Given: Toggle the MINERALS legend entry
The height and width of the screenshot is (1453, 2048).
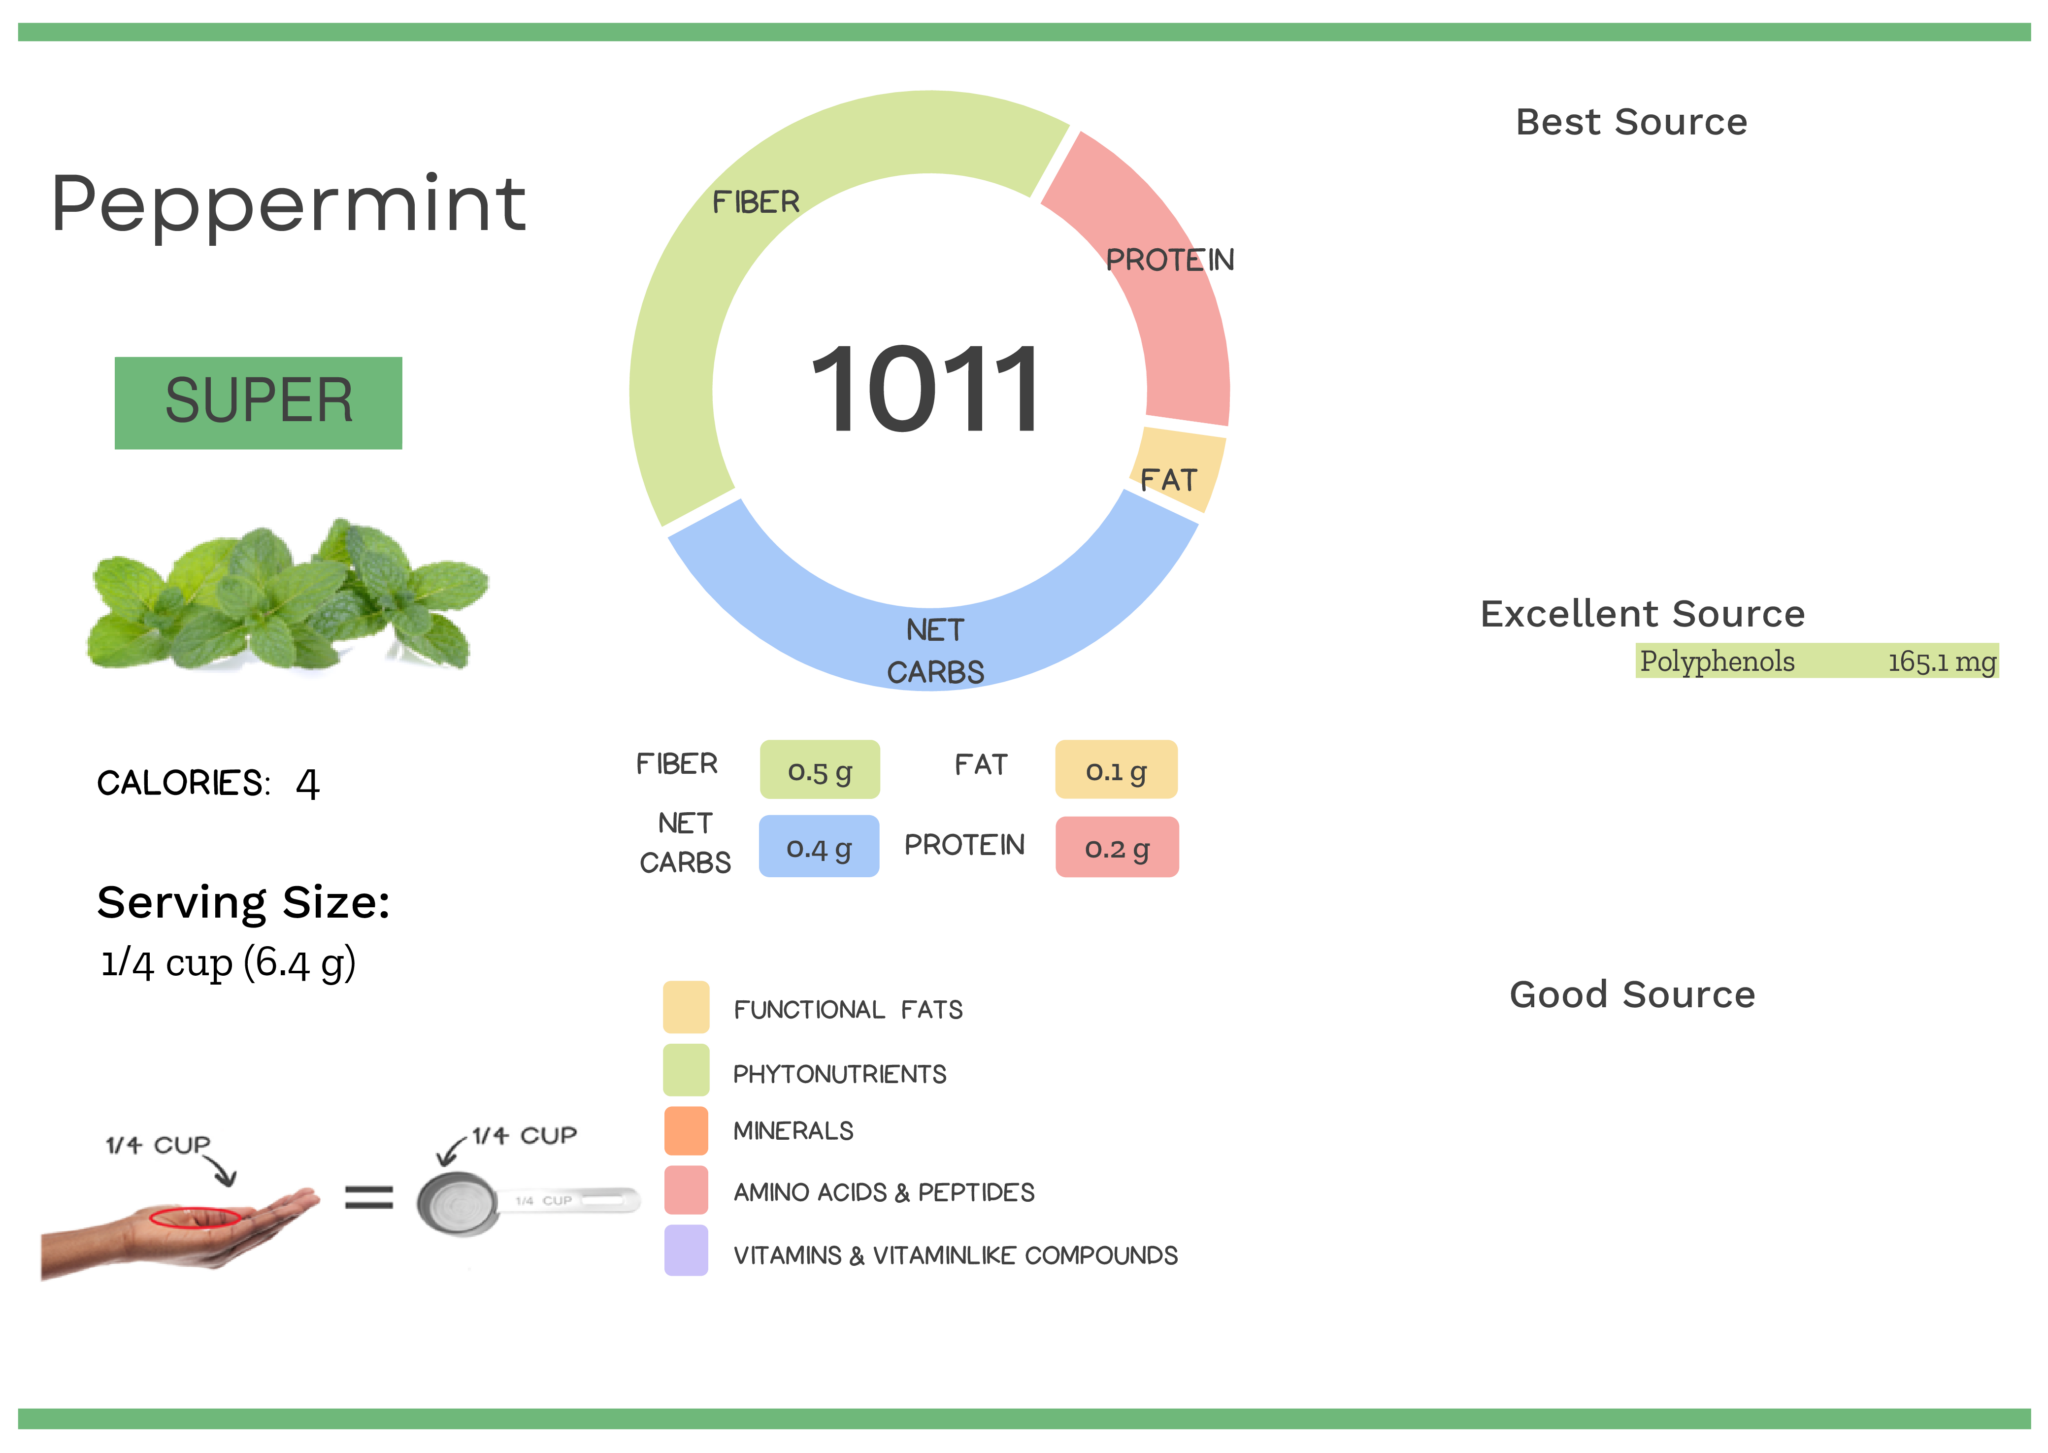Looking at the screenshot, I should coord(793,1130).
